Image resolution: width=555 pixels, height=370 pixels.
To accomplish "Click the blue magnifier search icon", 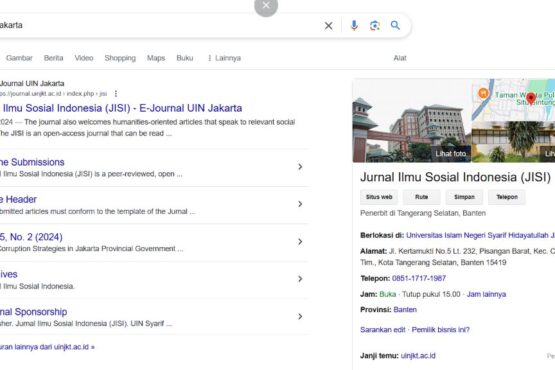I will coord(395,25).
